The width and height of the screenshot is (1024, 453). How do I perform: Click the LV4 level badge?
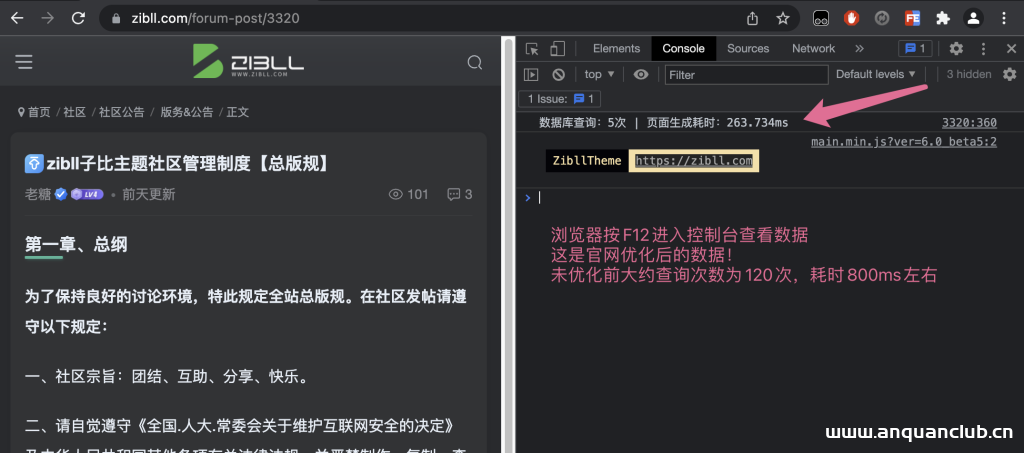tap(87, 194)
